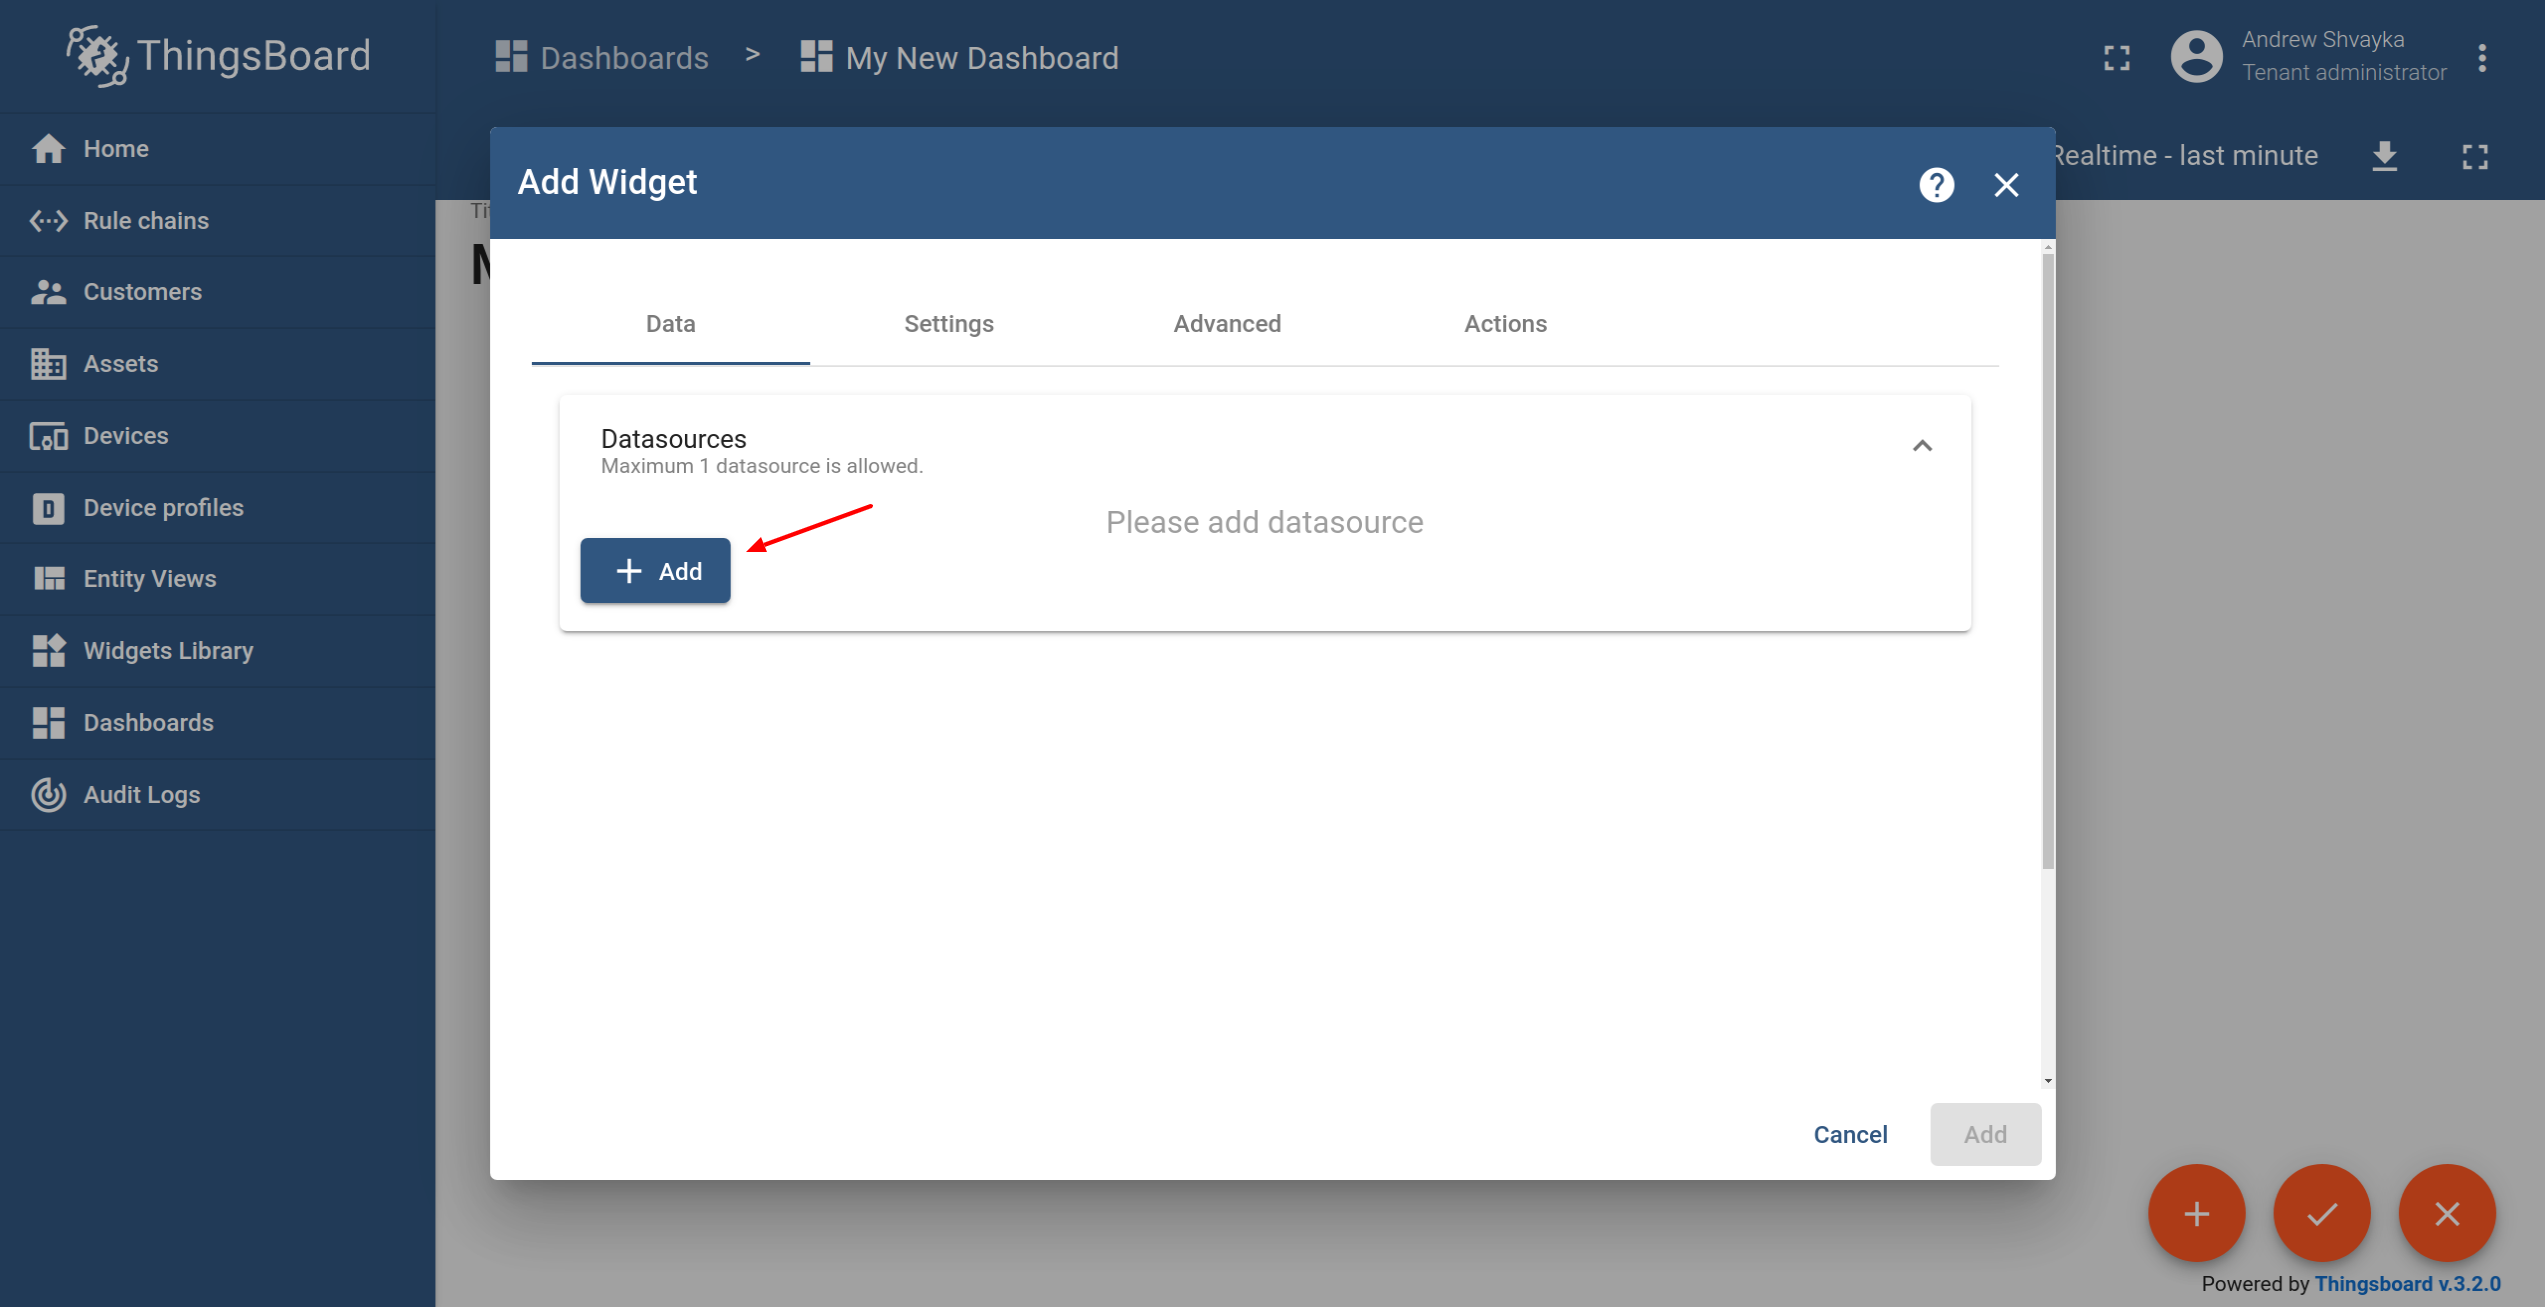
Task: Open the three-dot user menu
Action: [x=2482, y=57]
